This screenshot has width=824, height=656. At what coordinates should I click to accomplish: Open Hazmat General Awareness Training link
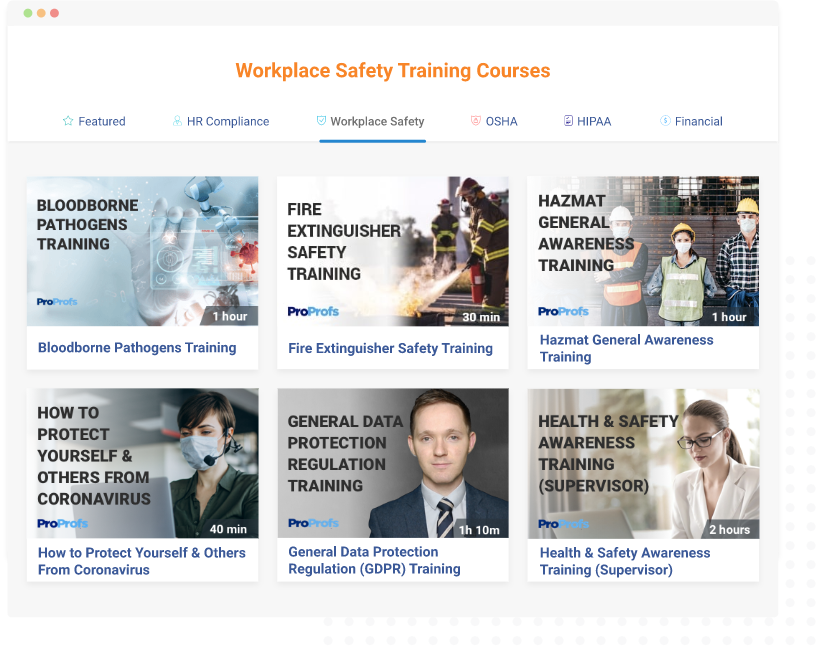(627, 348)
